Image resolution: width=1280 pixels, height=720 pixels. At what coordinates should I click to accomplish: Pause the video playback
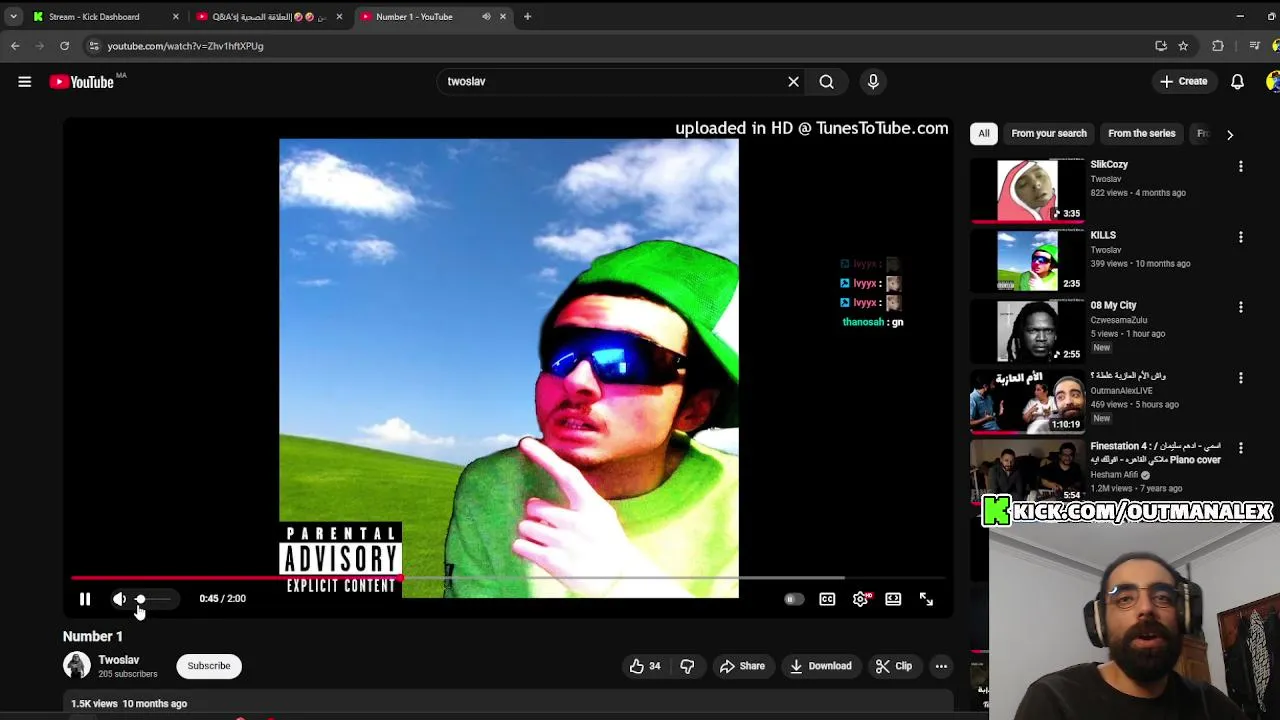pos(85,599)
